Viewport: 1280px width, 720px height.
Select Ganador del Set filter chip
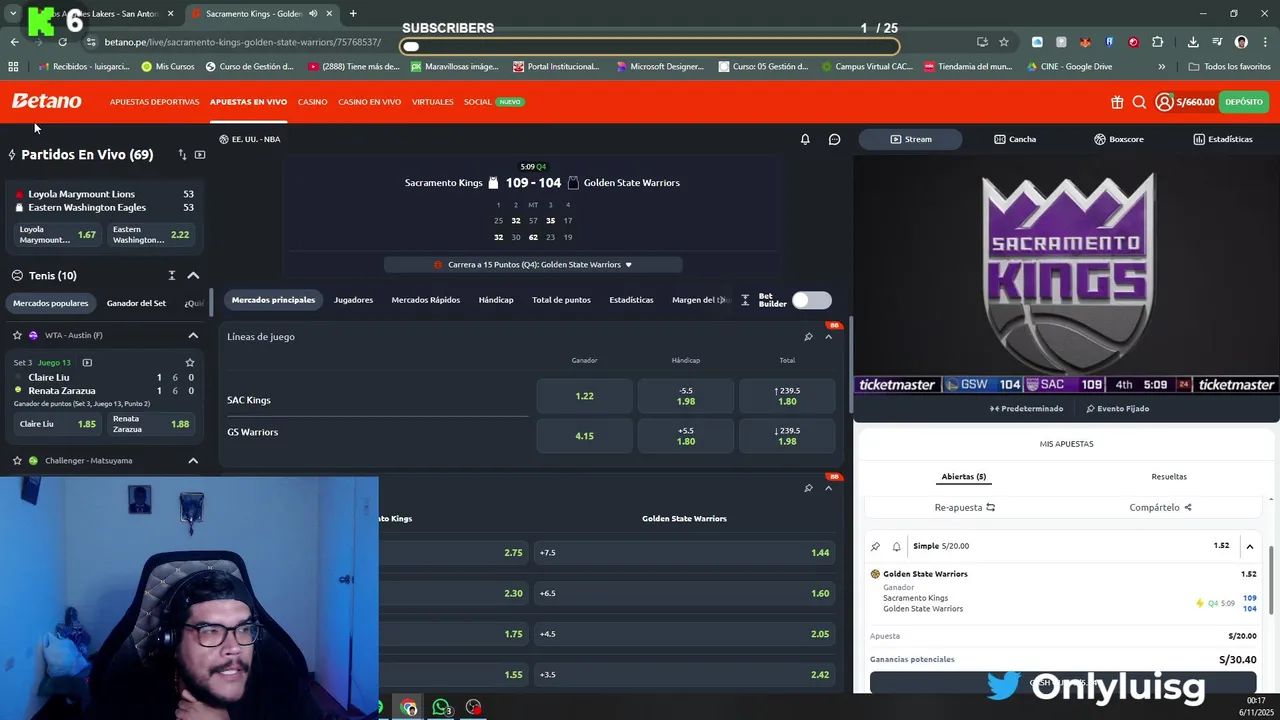pyautogui.click(x=136, y=303)
